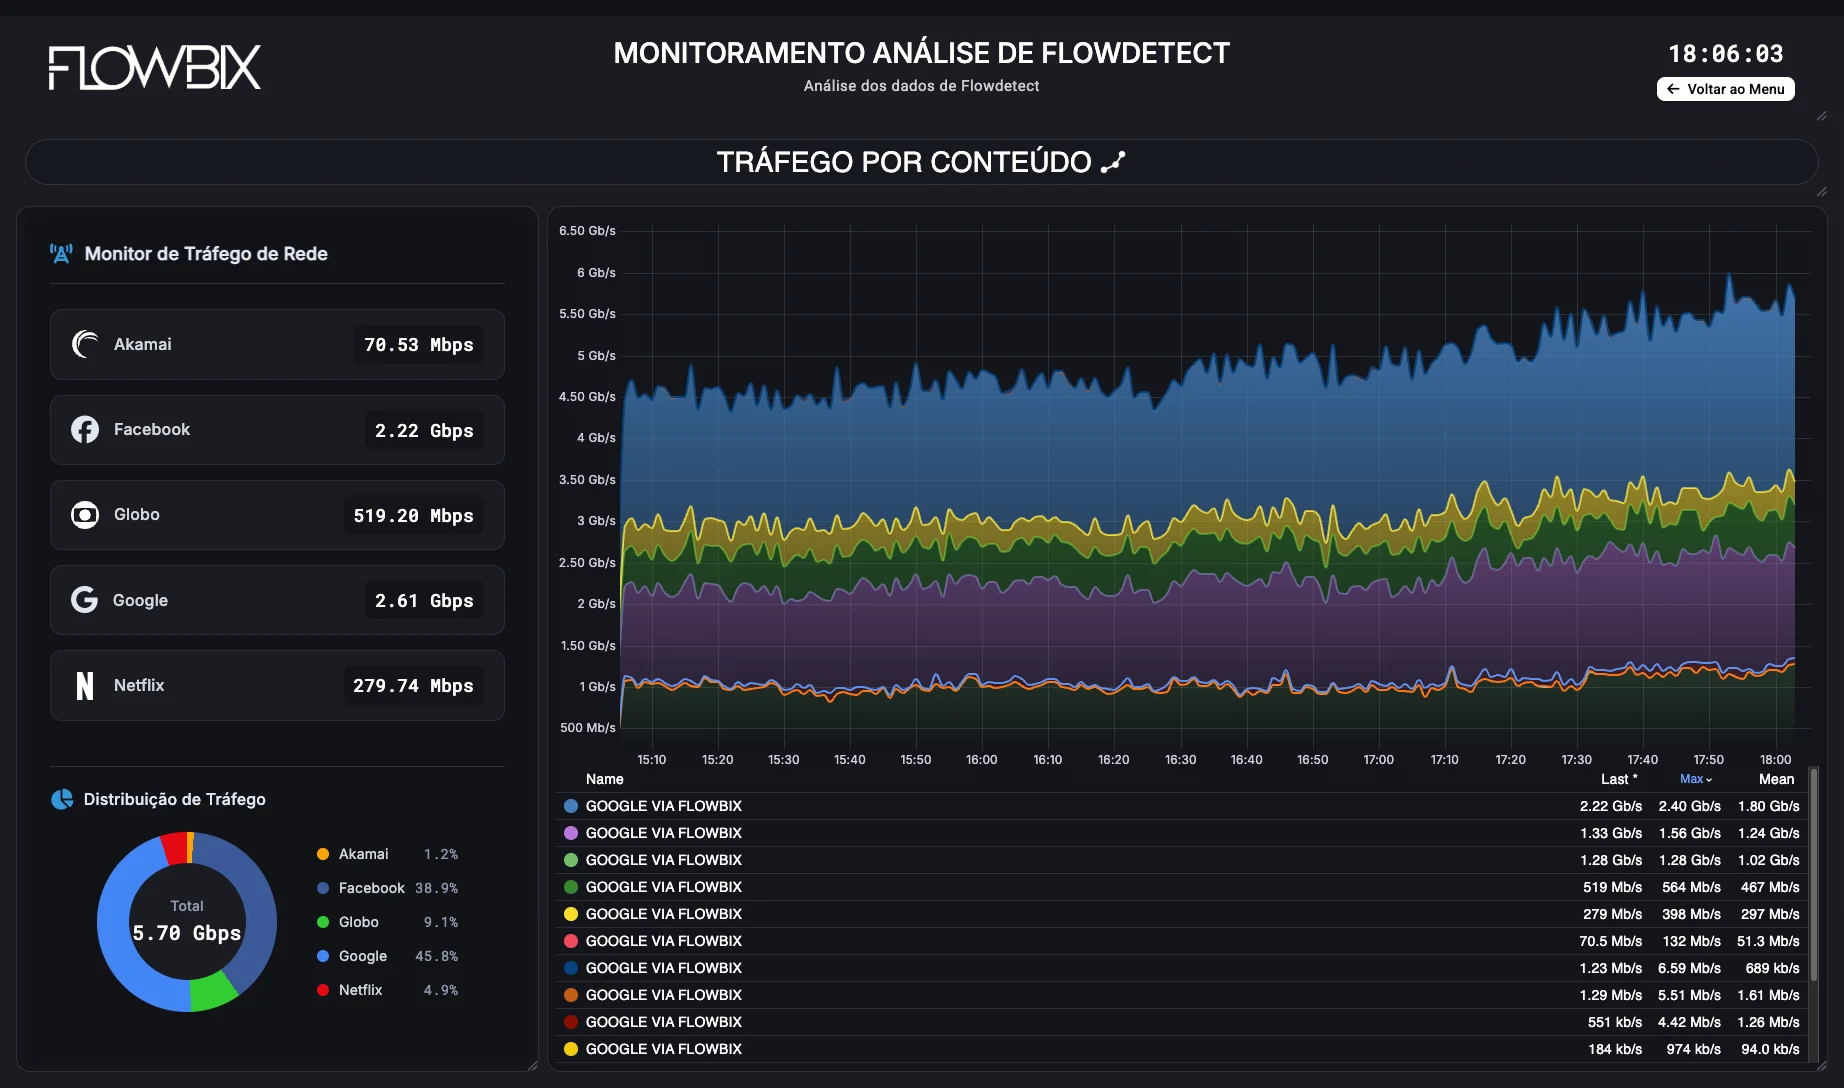The height and width of the screenshot is (1088, 1844).
Task: Click the Name column header in legend
Action: coord(604,779)
